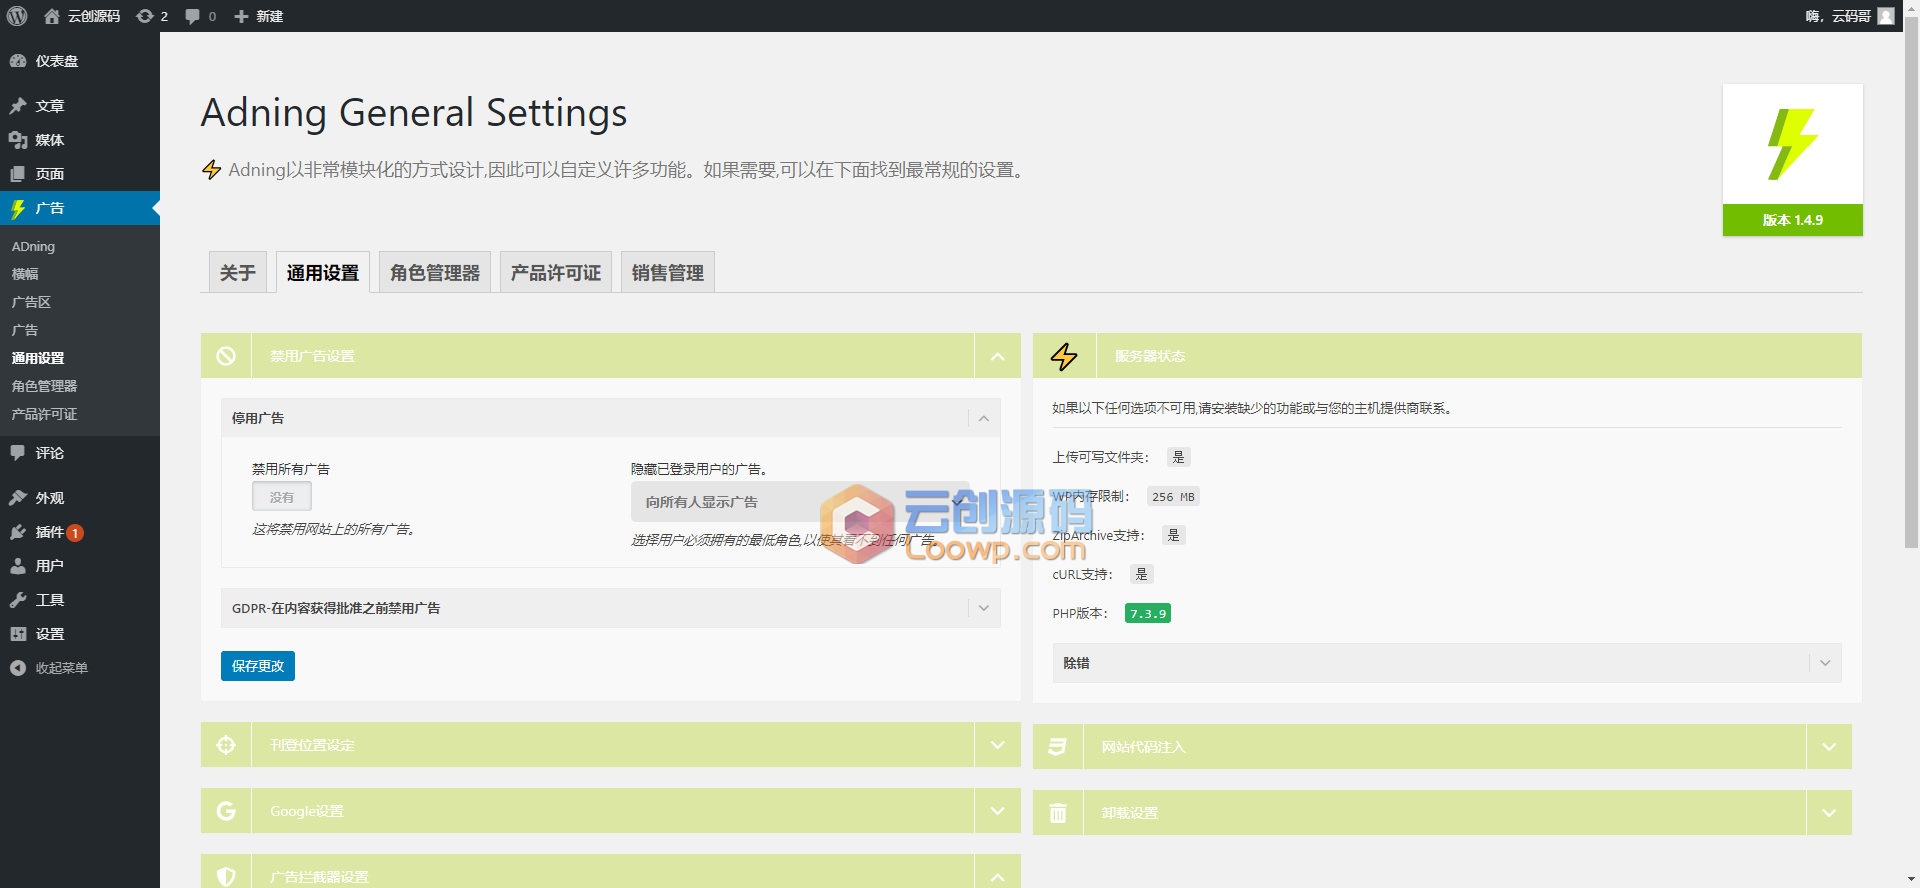The width and height of the screenshot is (1920, 888).
Task: Click 收起菜单 collapse menu icon
Action: (x=18, y=668)
